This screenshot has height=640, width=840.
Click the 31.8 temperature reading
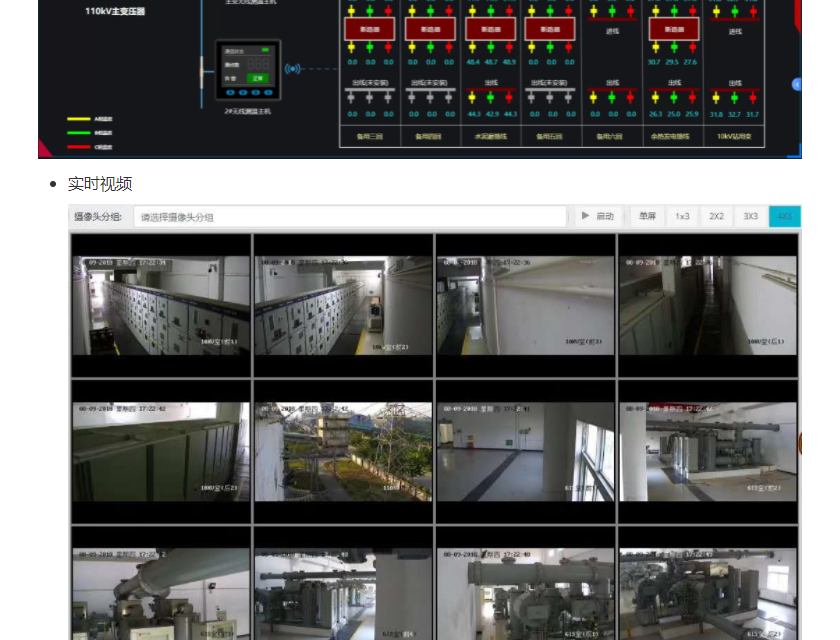click(716, 114)
